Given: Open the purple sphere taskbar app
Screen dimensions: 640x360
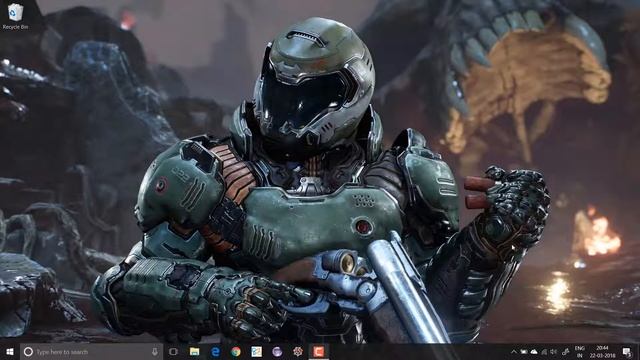Looking at the screenshot, I should pyautogui.click(x=277, y=351).
